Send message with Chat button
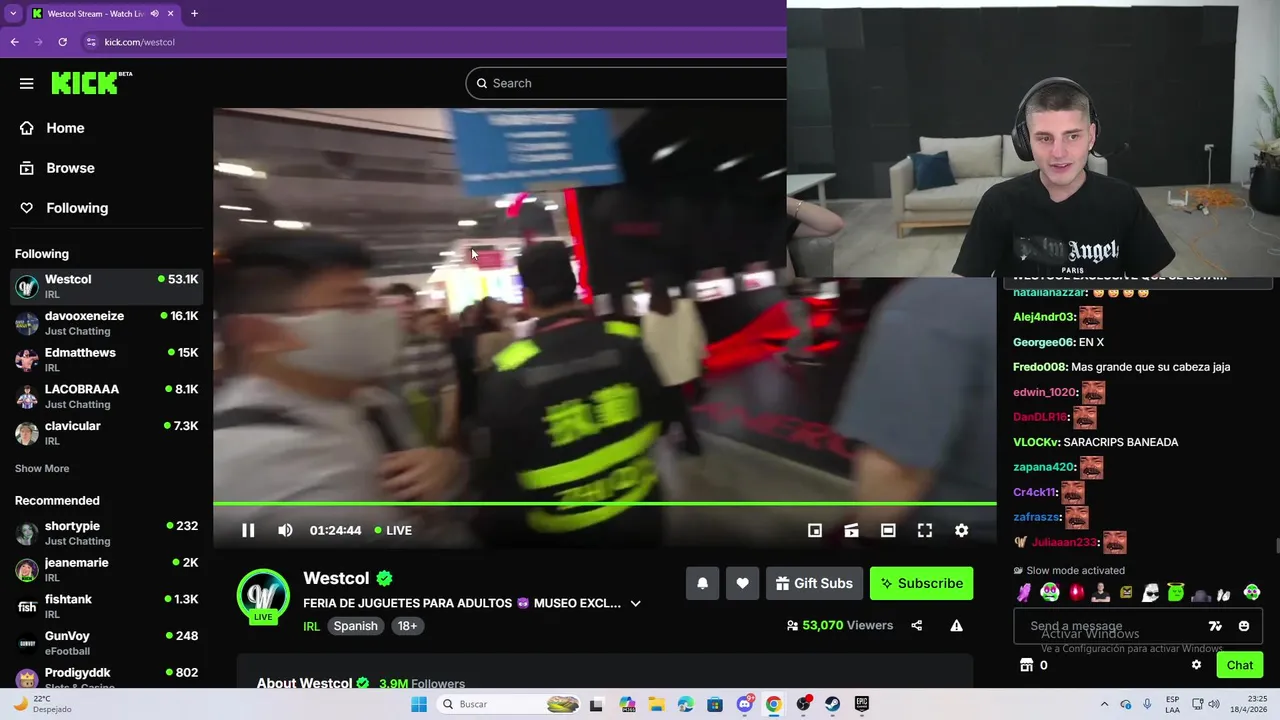 (1240, 665)
